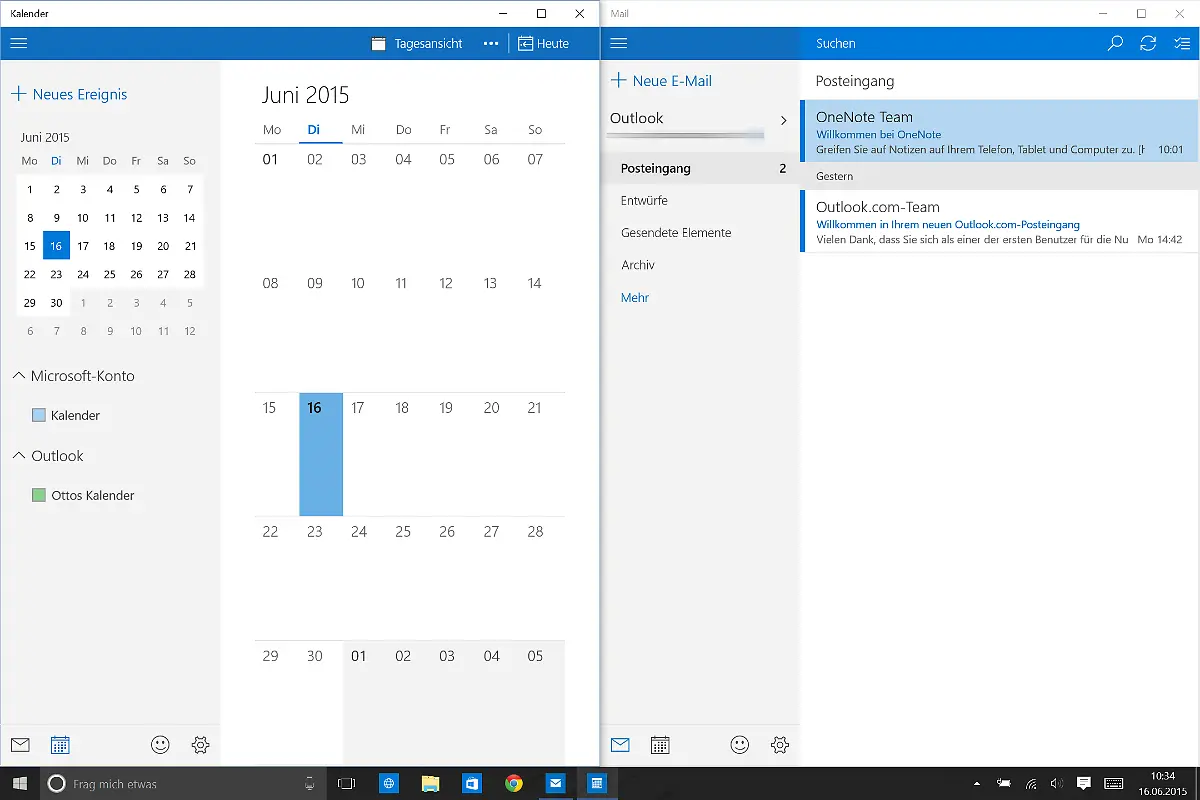Switch to Mail via Calendar's envelope icon
Screen dimensions: 1200x800
[x=20, y=745]
